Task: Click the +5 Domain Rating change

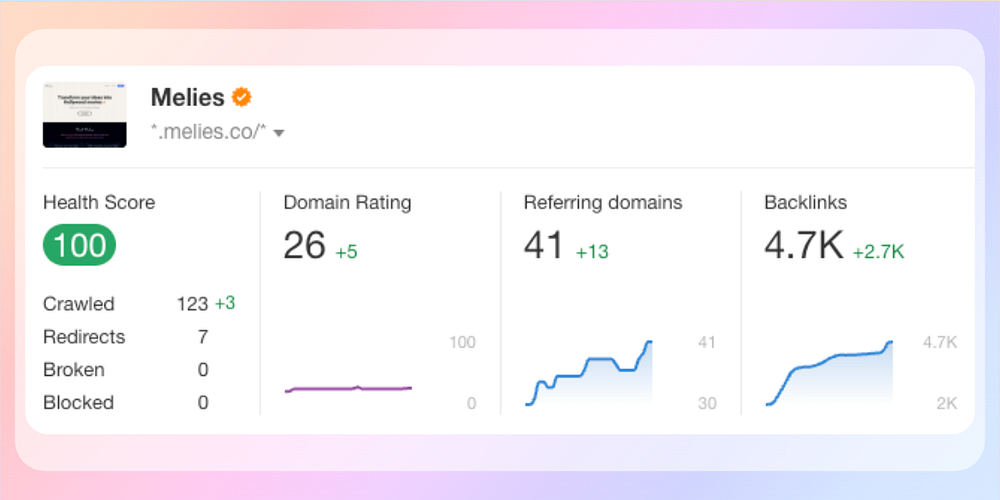Action: click(346, 252)
